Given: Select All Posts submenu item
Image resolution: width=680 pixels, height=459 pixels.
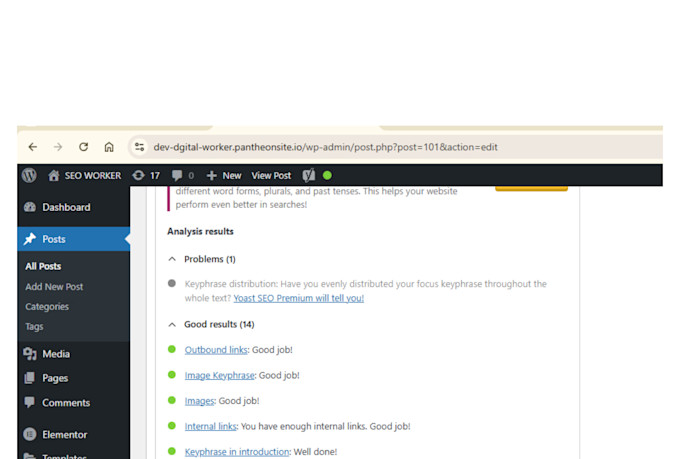Looking at the screenshot, I should [43, 266].
